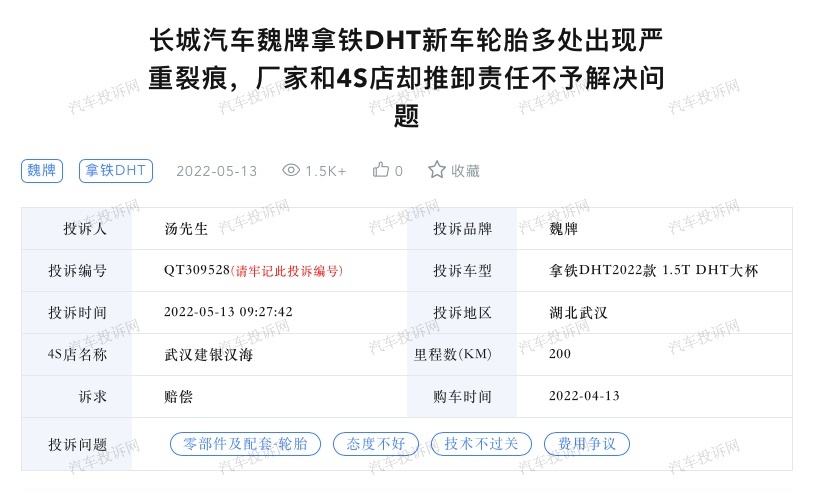
Task: Click the 收藏 text label
Action: tap(465, 171)
